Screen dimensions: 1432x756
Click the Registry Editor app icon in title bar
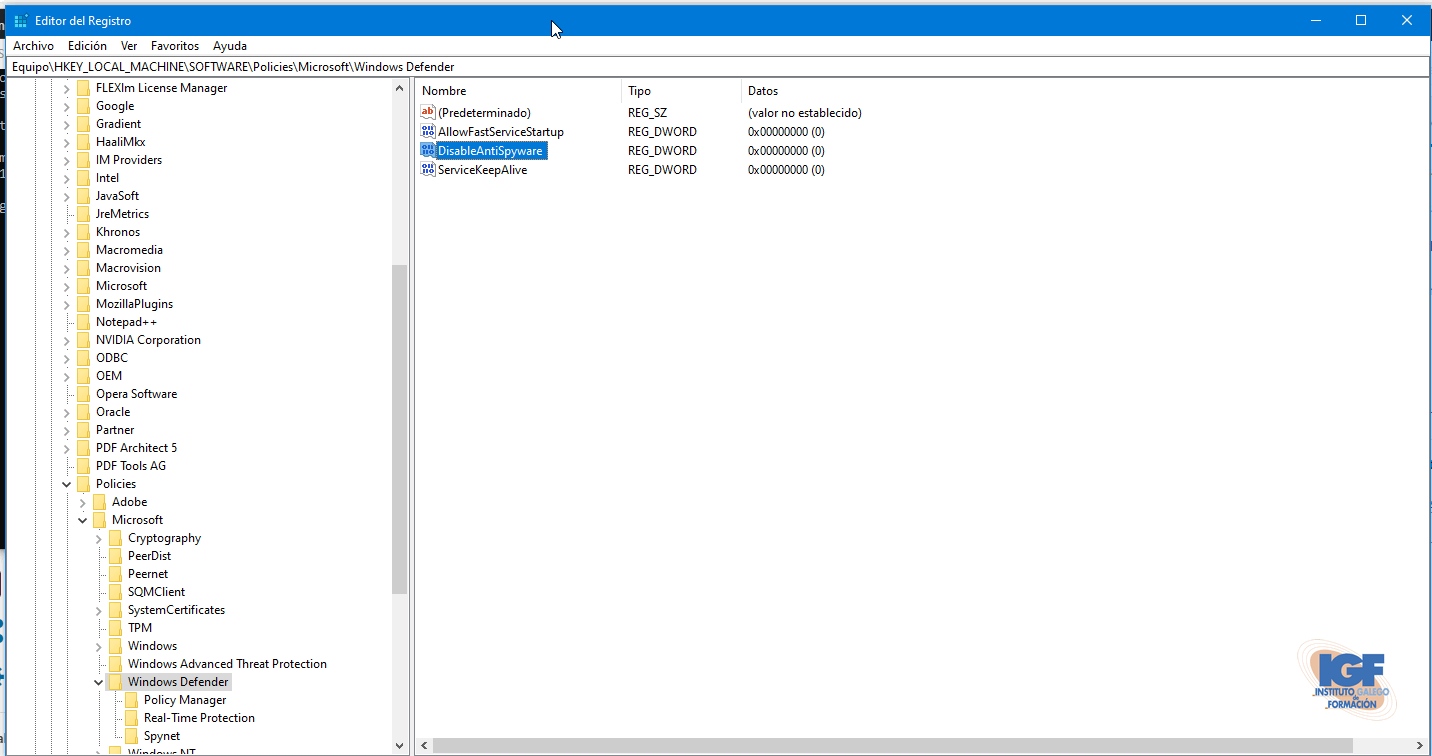[x=20, y=21]
